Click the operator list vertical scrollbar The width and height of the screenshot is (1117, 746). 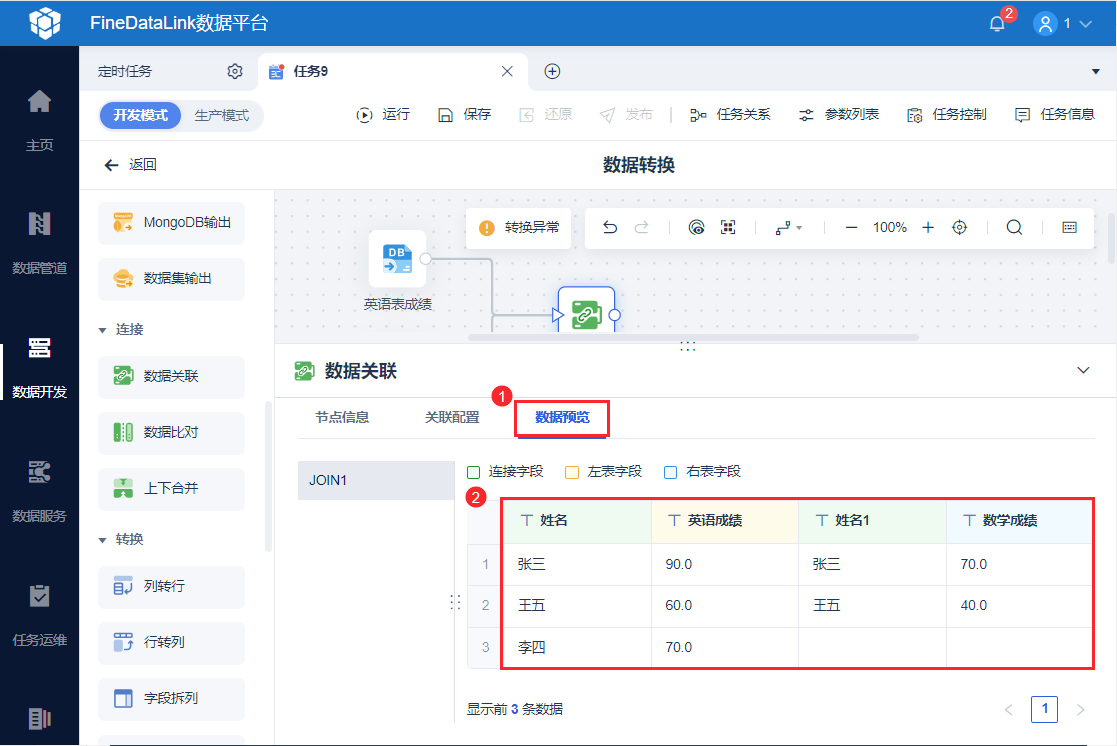pyautogui.click(x=268, y=476)
